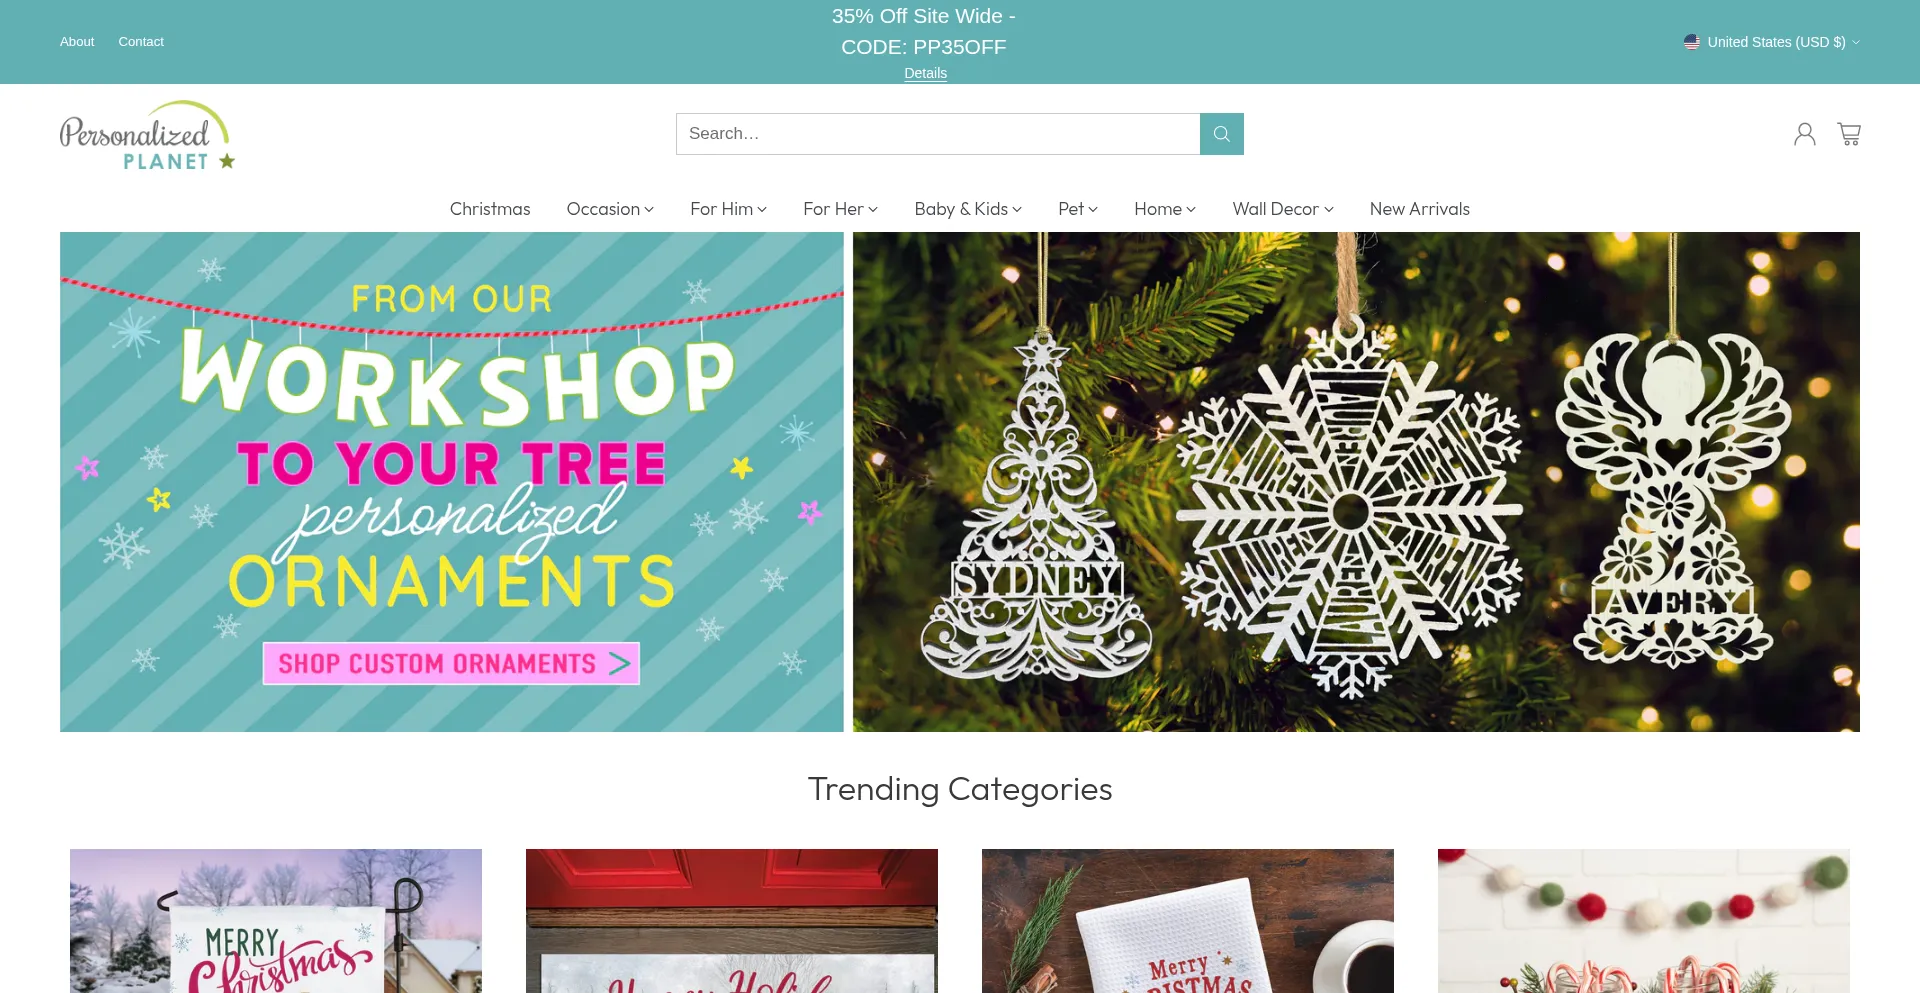Open the Baby & Kids menu
Image resolution: width=1920 pixels, height=993 pixels.
[968, 209]
